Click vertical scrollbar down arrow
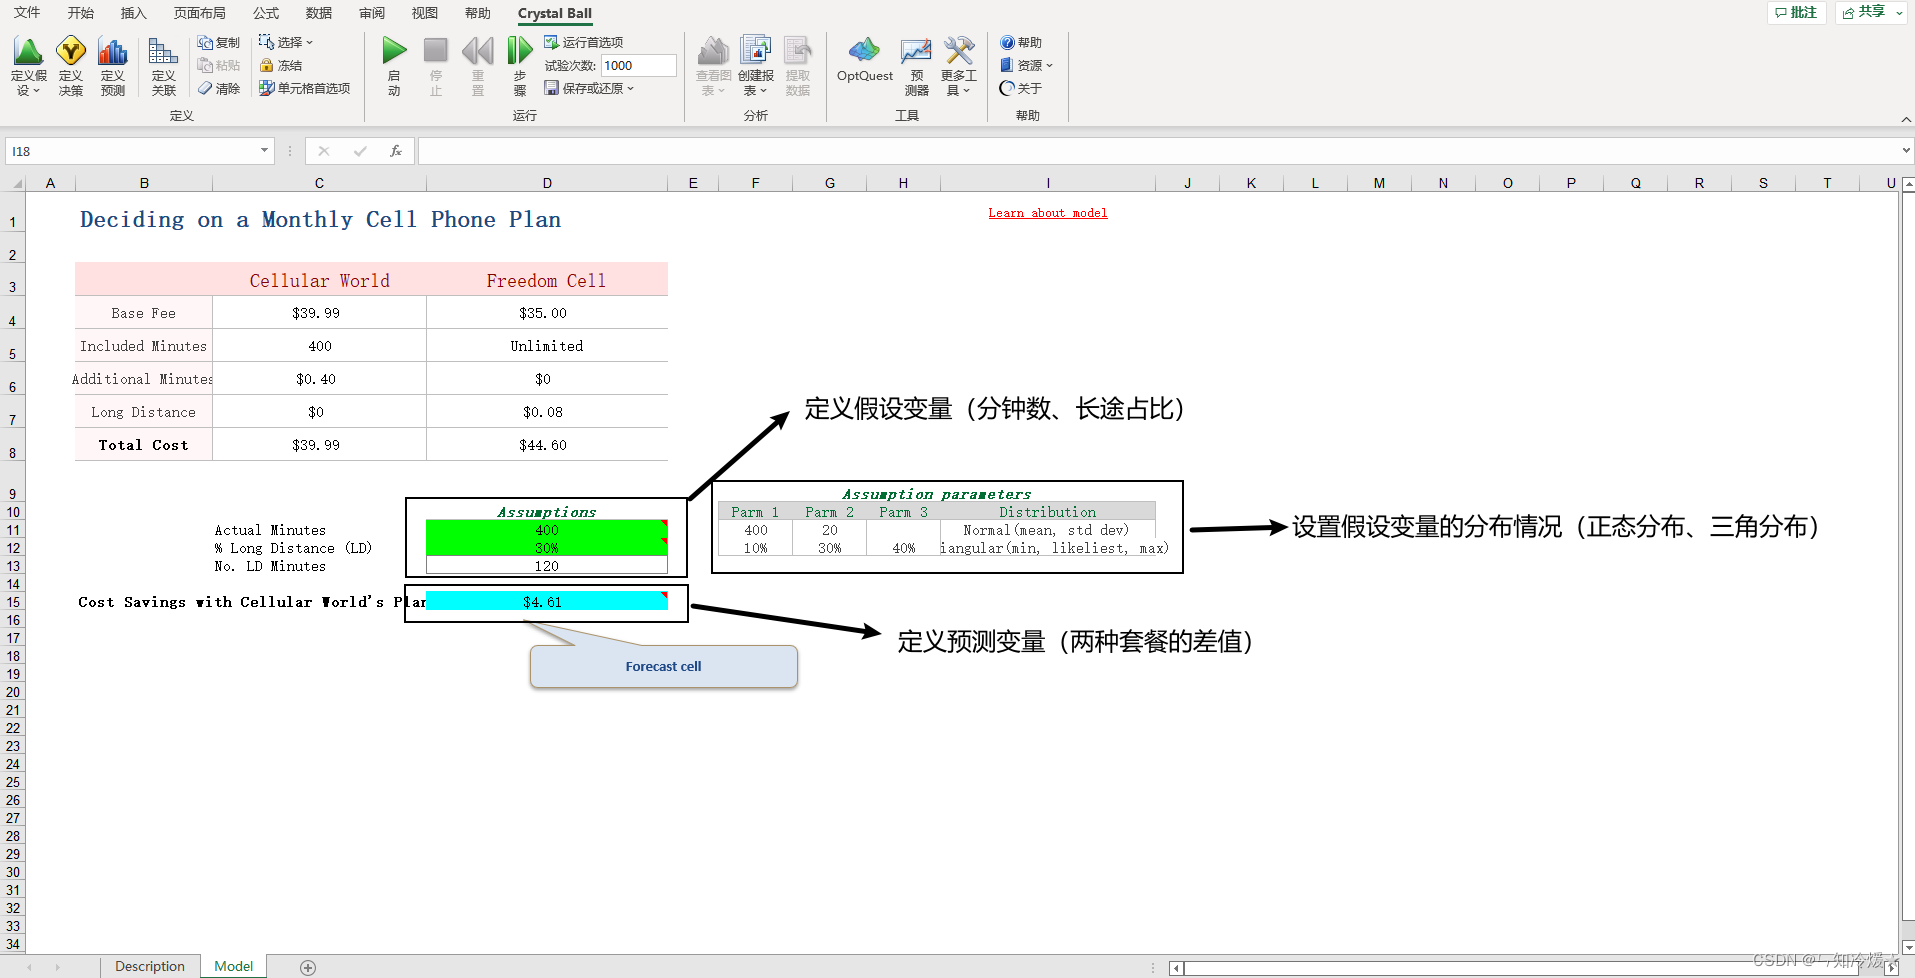This screenshot has height=978, width=1915. (1908, 946)
